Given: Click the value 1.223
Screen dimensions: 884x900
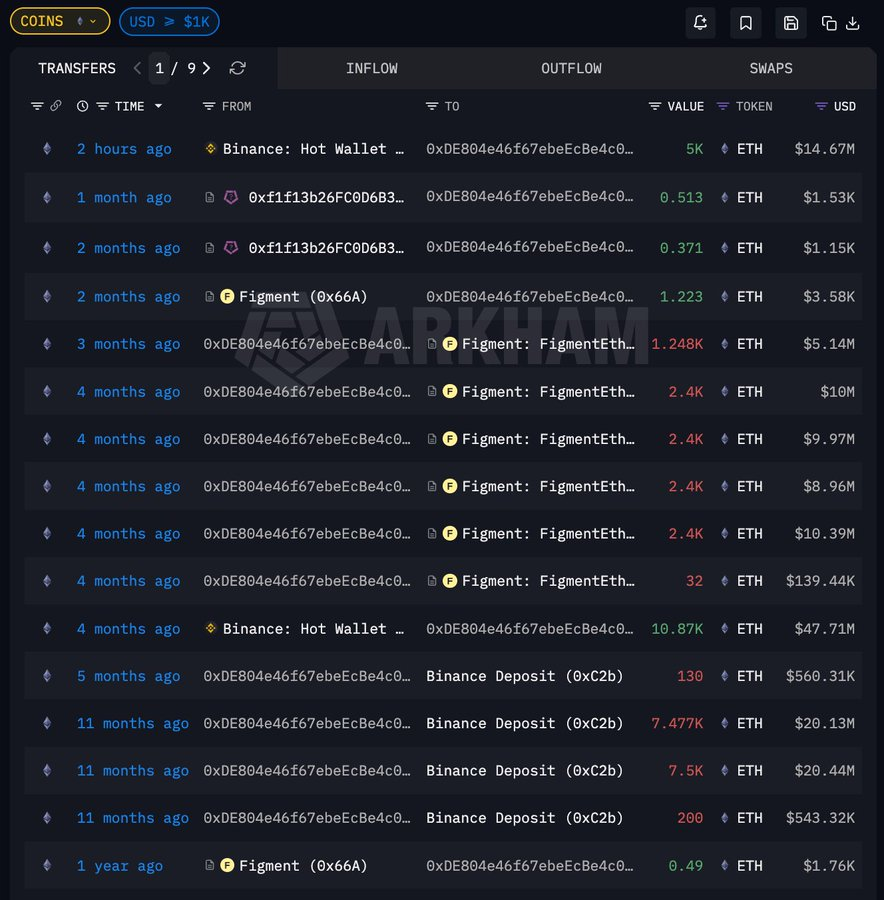Looking at the screenshot, I should point(681,297).
